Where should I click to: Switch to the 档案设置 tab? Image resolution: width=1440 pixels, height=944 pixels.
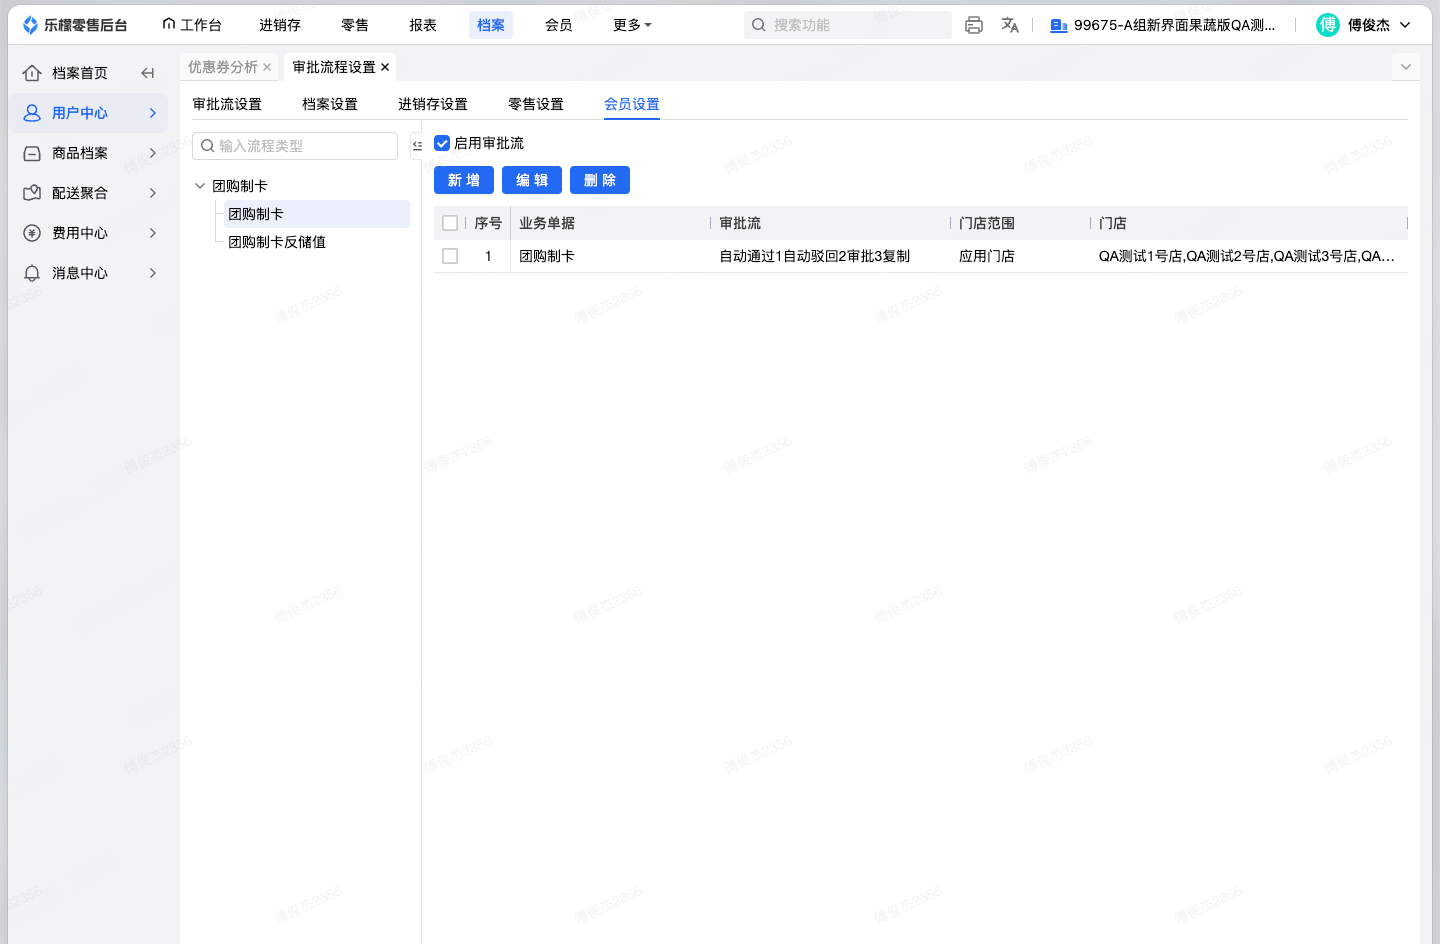coord(330,104)
